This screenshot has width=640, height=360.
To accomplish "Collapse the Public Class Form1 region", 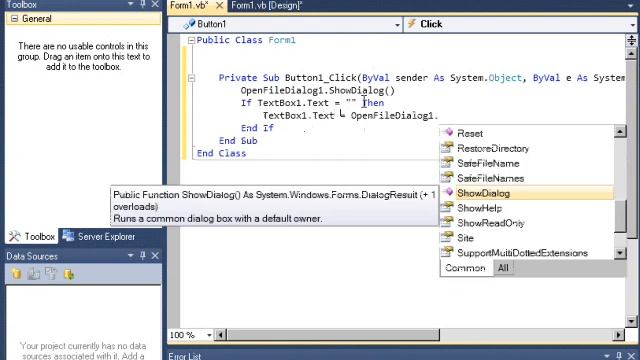I will pyautogui.click(x=191, y=40).
